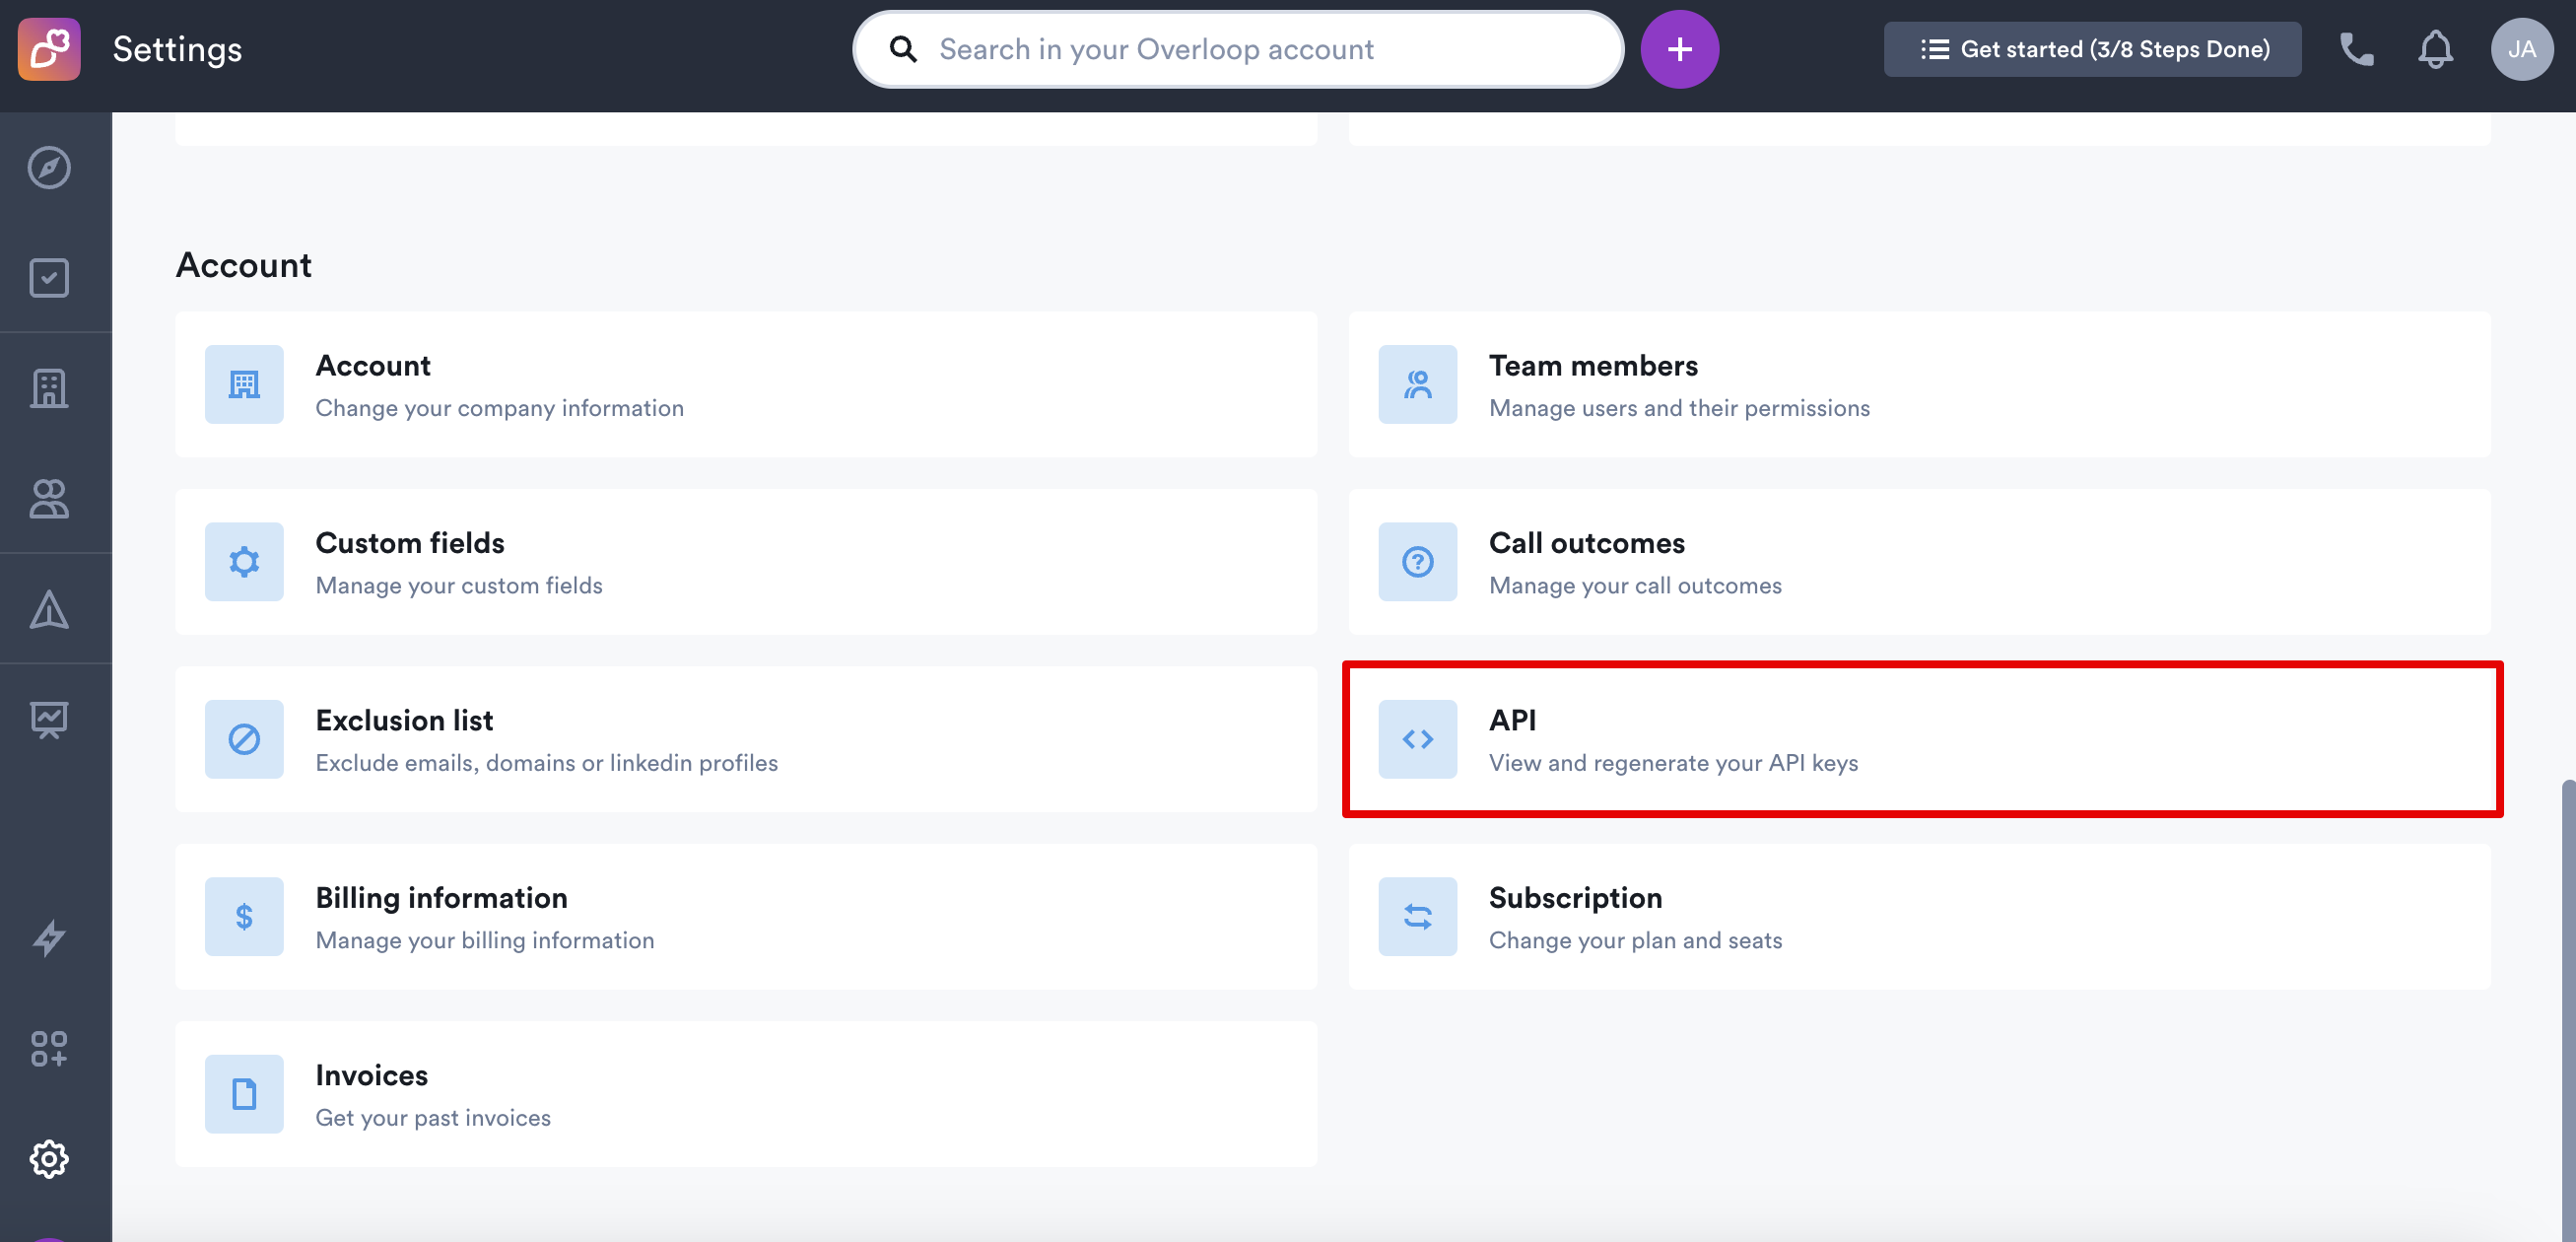Click the phone icon in the header
Image resolution: width=2576 pixels, height=1242 pixels.
[x=2356, y=49]
